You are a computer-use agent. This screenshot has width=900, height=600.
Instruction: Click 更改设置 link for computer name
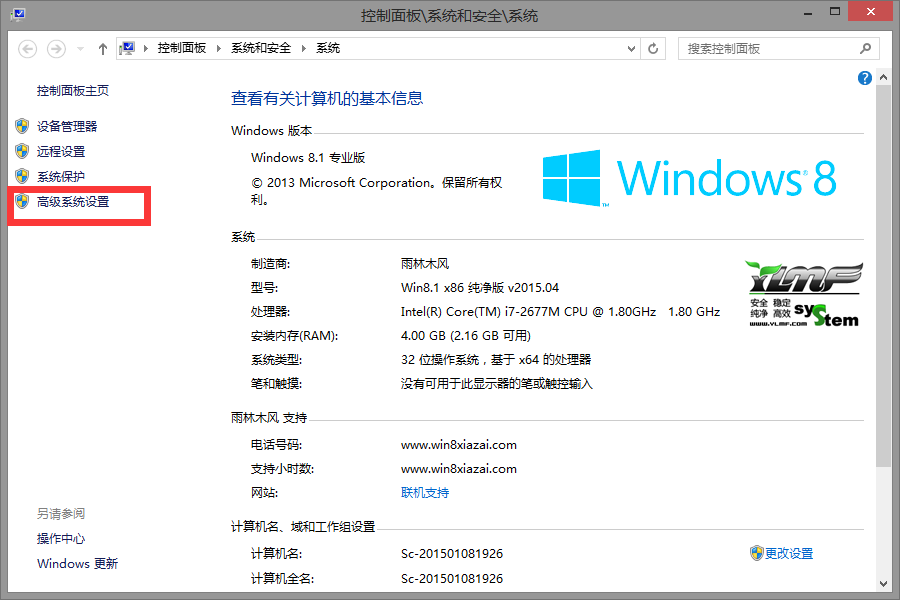tap(789, 553)
